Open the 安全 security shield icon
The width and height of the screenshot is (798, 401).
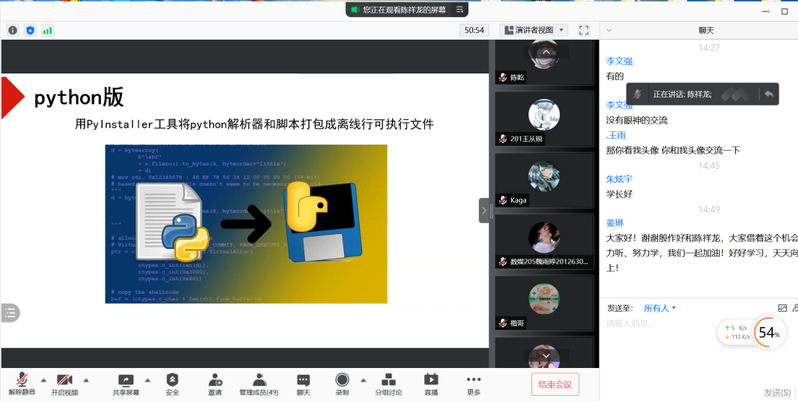coord(172,379)
